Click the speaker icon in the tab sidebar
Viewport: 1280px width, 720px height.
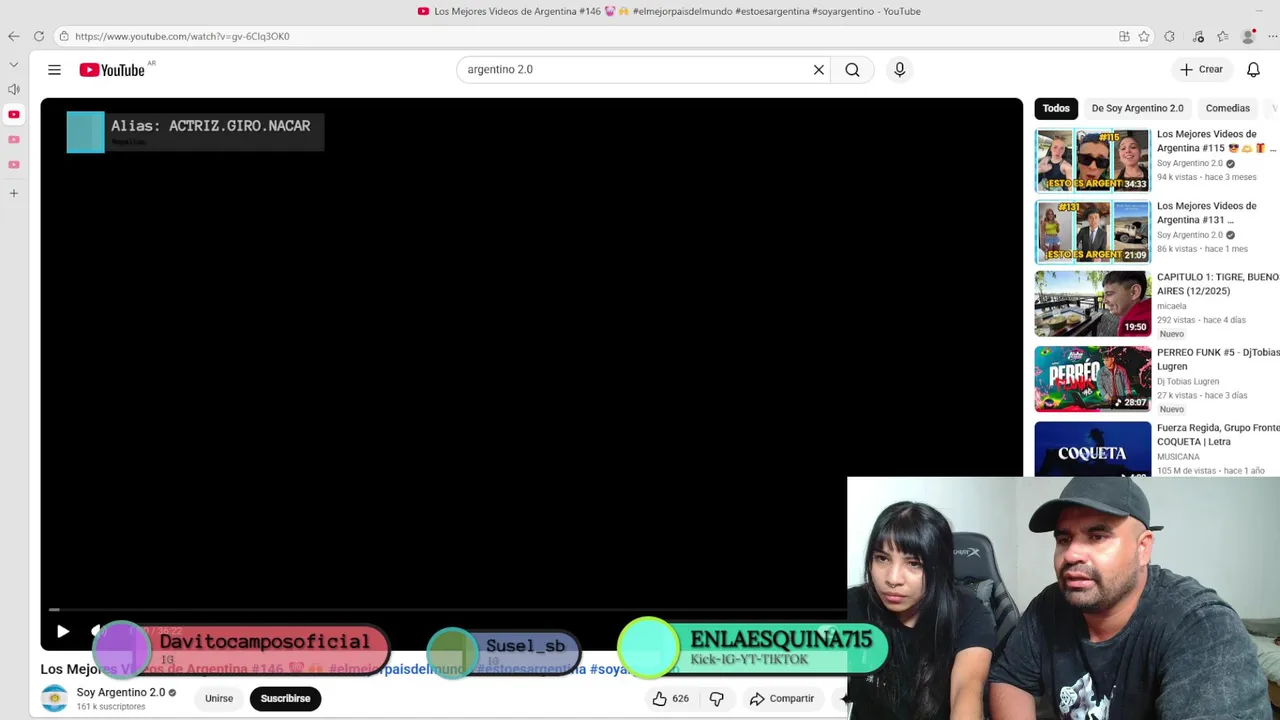pos(13,89)
